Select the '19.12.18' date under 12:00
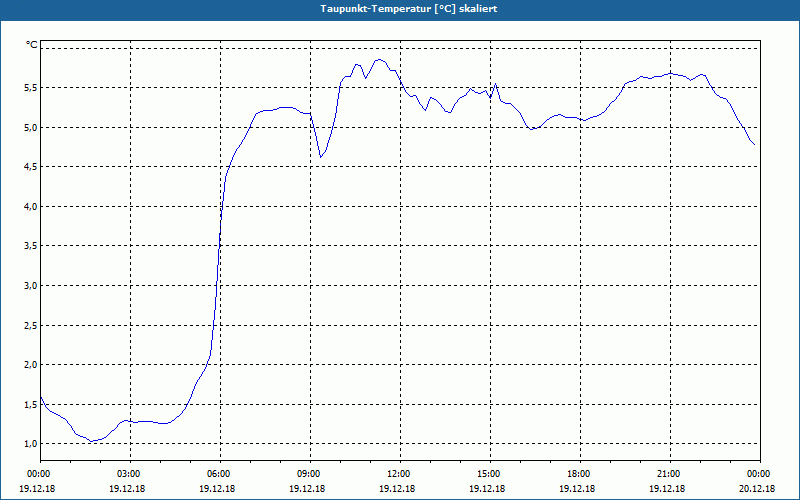The width and height of the screenshot is (800, 500). 397,488
